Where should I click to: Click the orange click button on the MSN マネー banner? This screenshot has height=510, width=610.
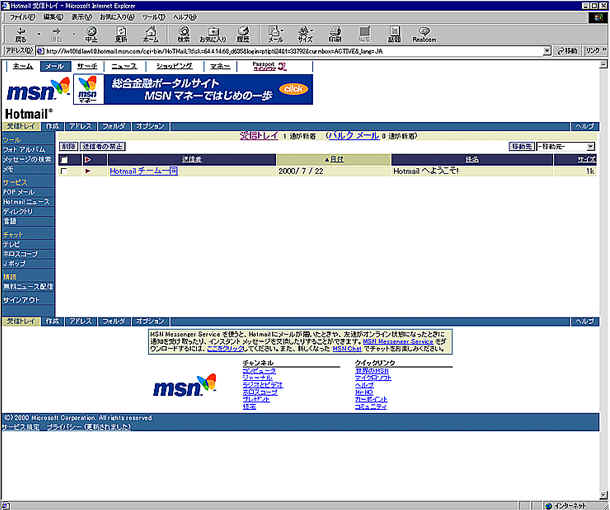tap(293, 89)
